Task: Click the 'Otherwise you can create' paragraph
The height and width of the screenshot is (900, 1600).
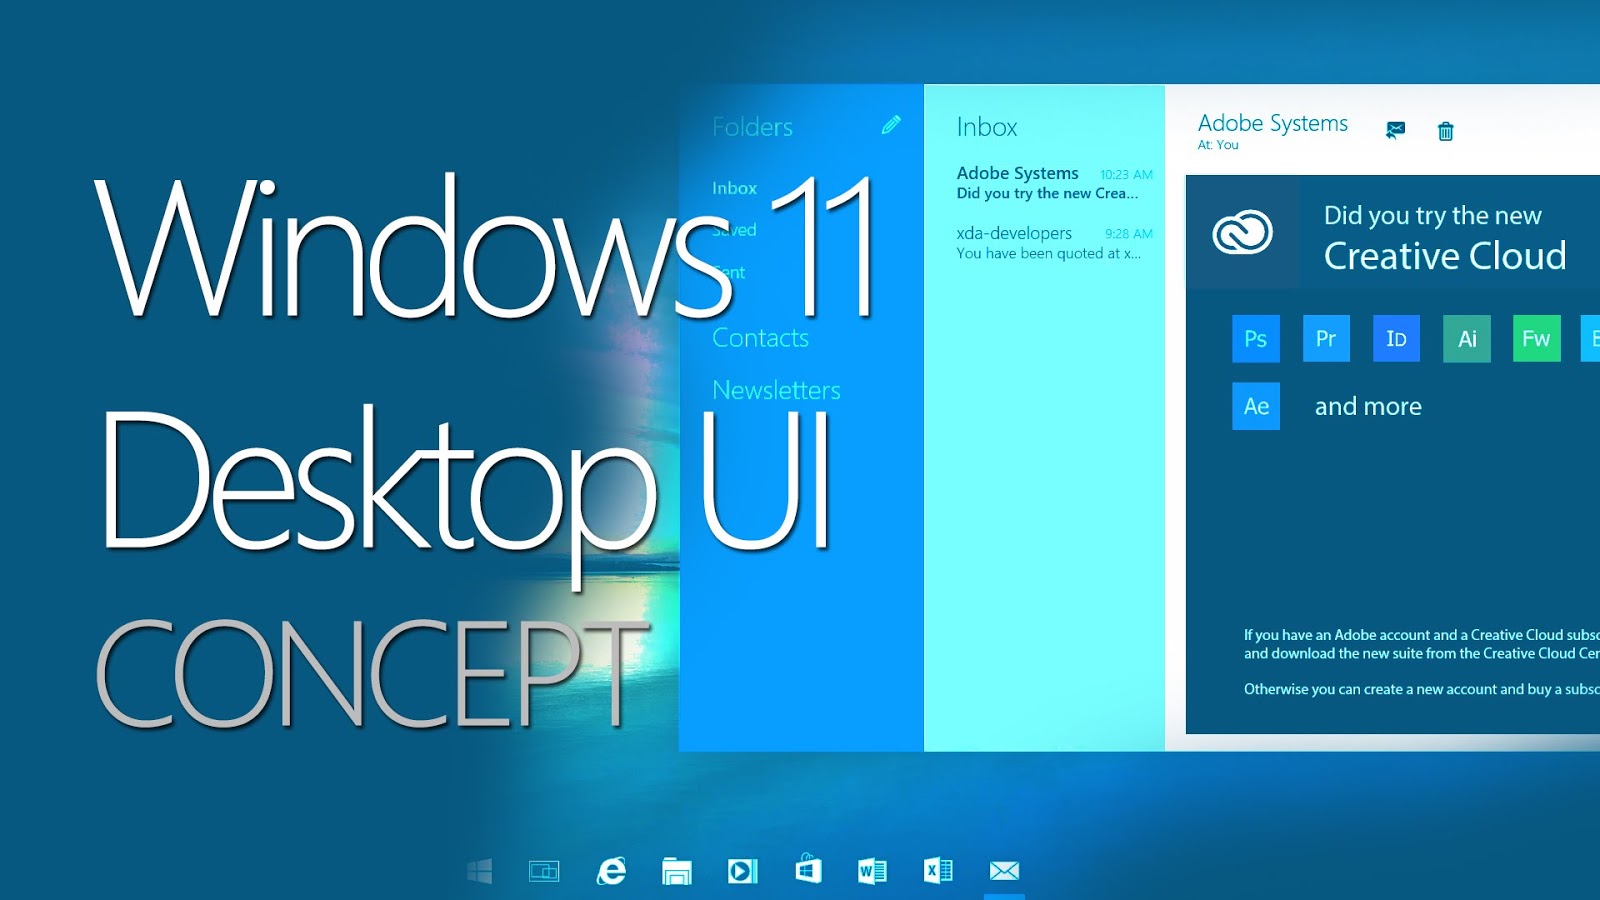Action: click(x=1421, y=689)
